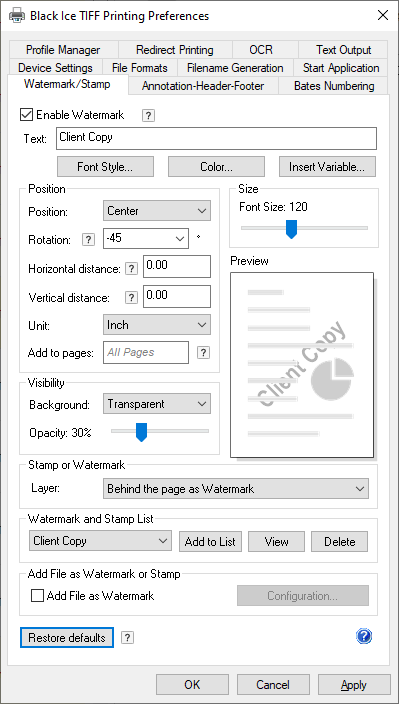Click Add to List button
This screenshot has height=704, width=399.
(210, 541)
